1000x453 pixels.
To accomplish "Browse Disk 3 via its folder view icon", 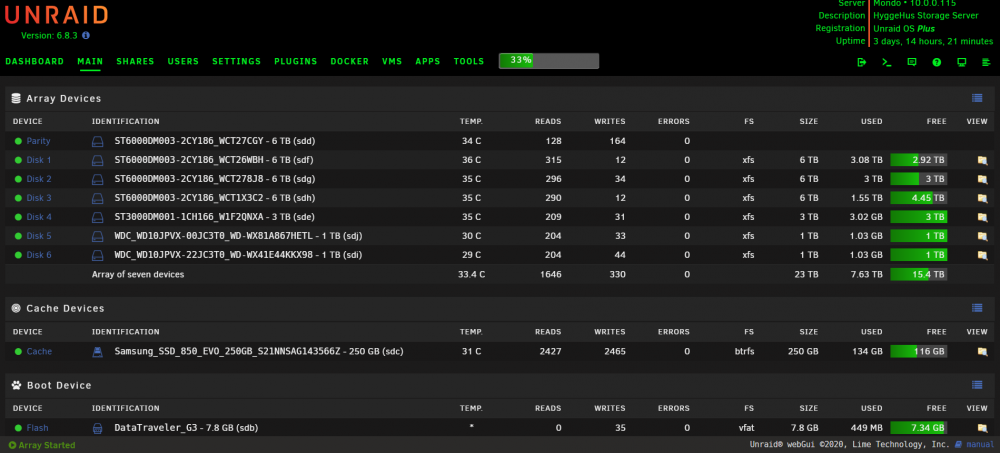I will pyautogui.click(x=982, y=198).
